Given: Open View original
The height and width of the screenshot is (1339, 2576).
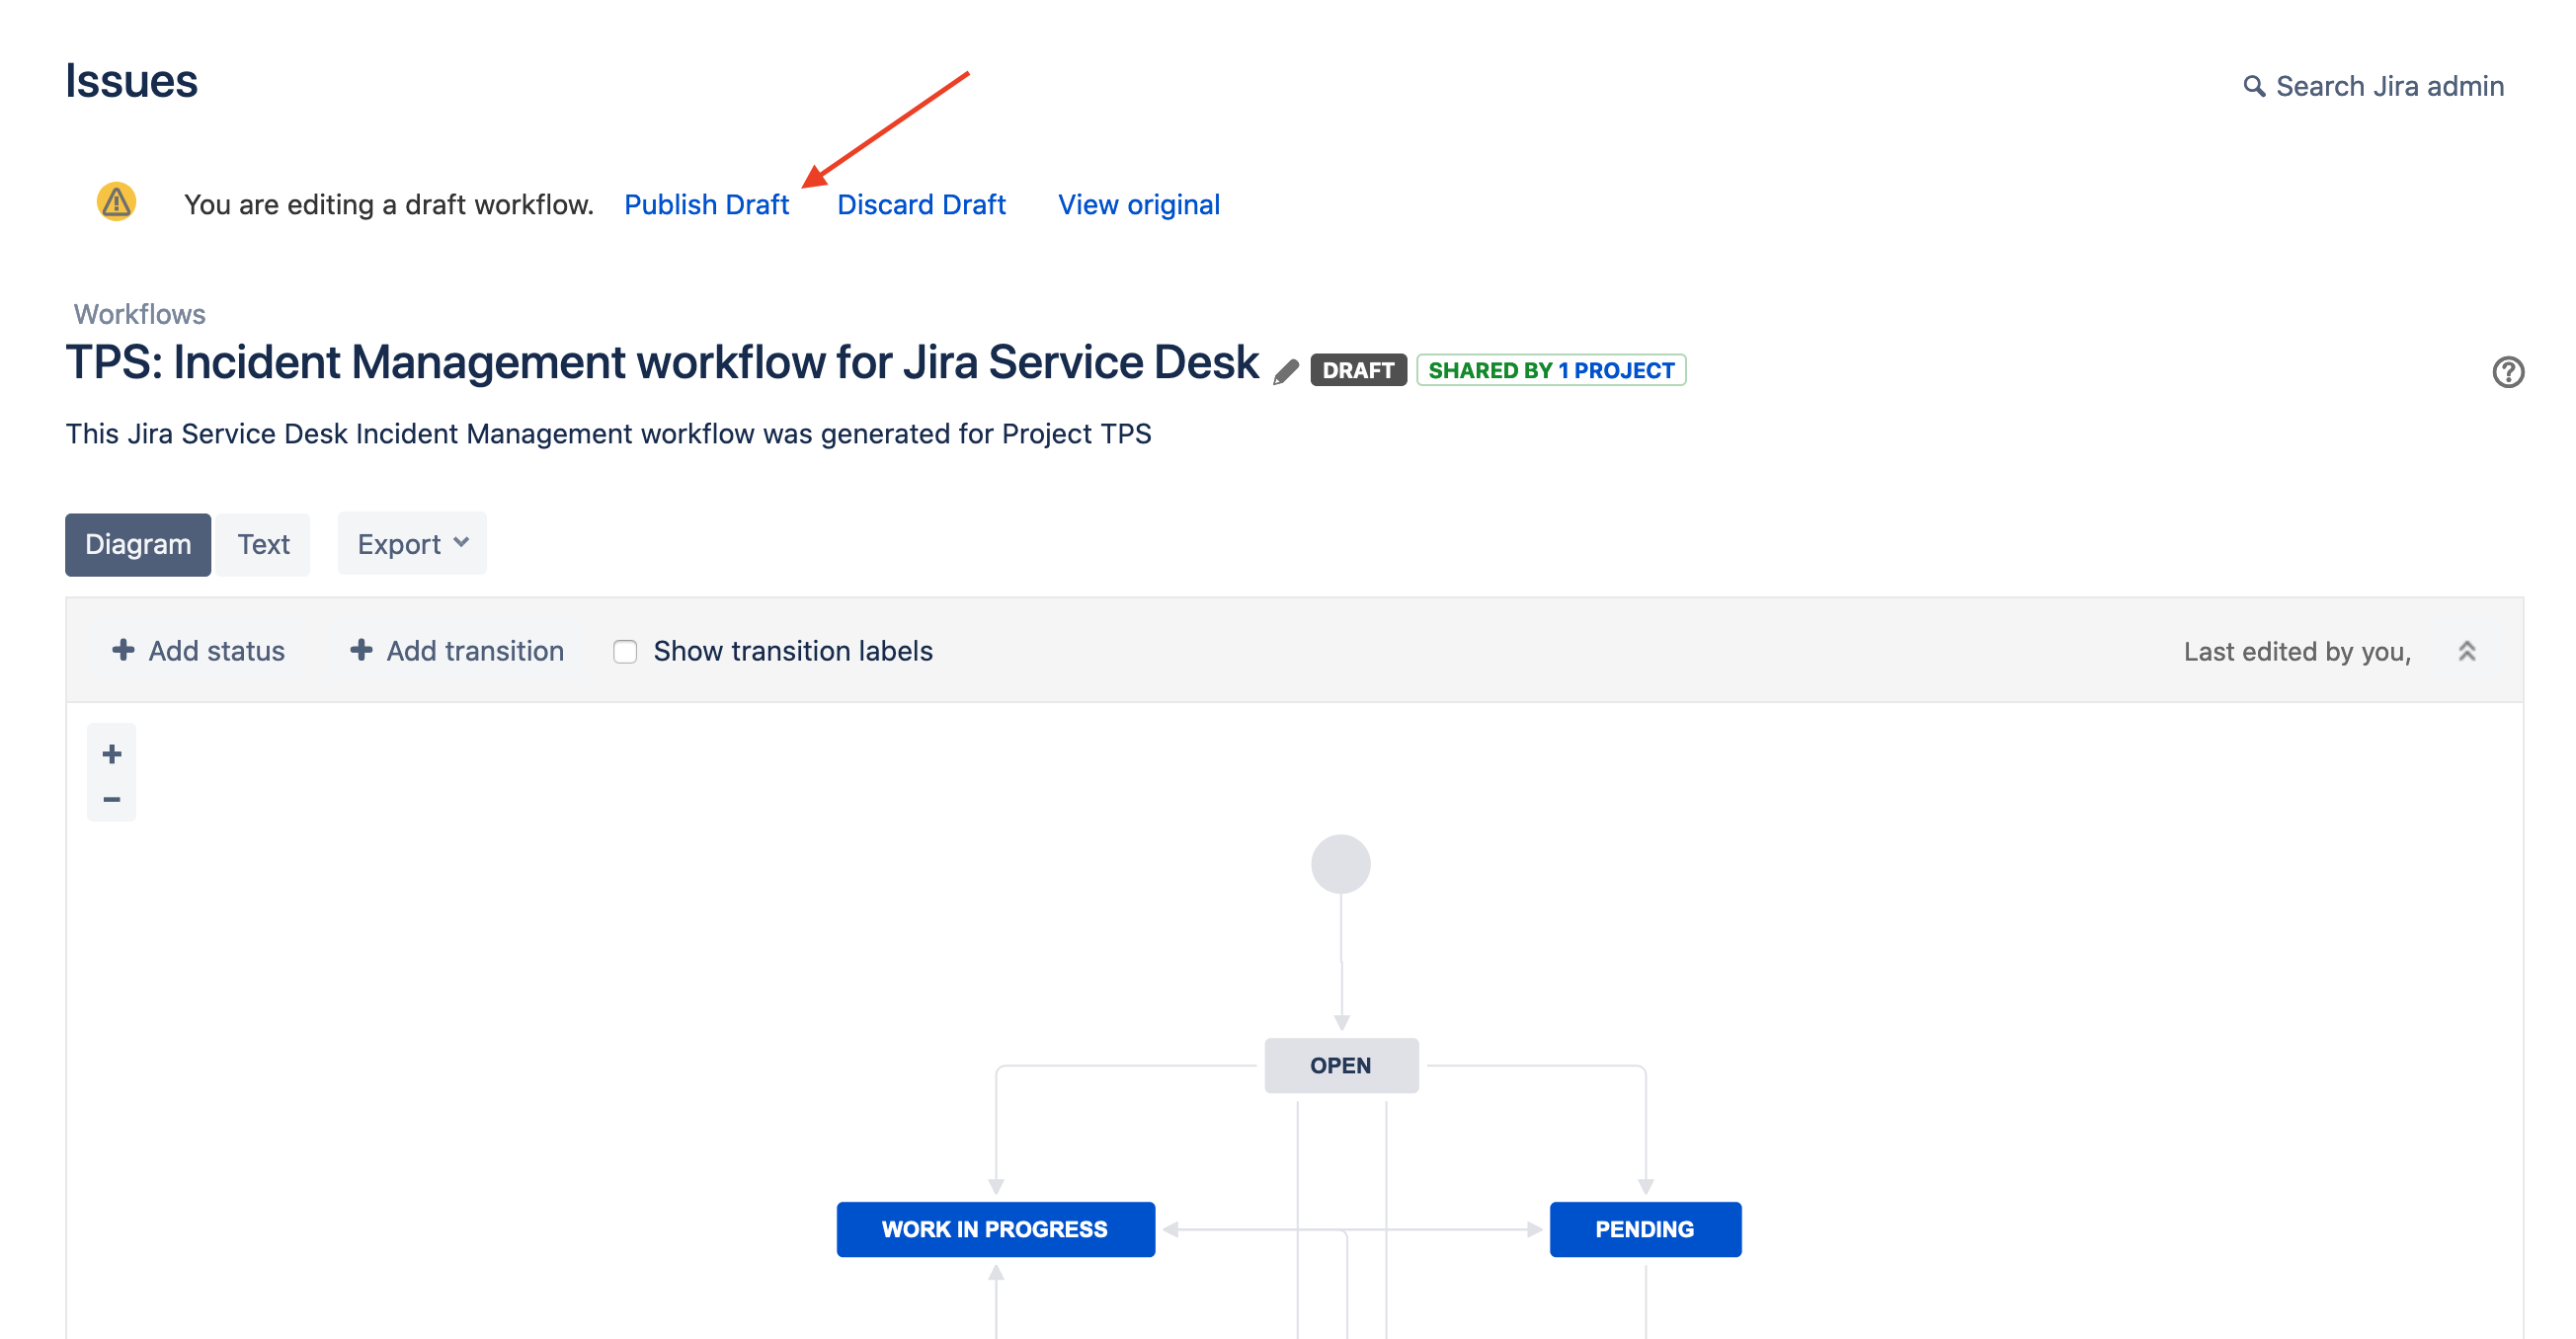Looking at the screenshot, I should pos(1138,204).
